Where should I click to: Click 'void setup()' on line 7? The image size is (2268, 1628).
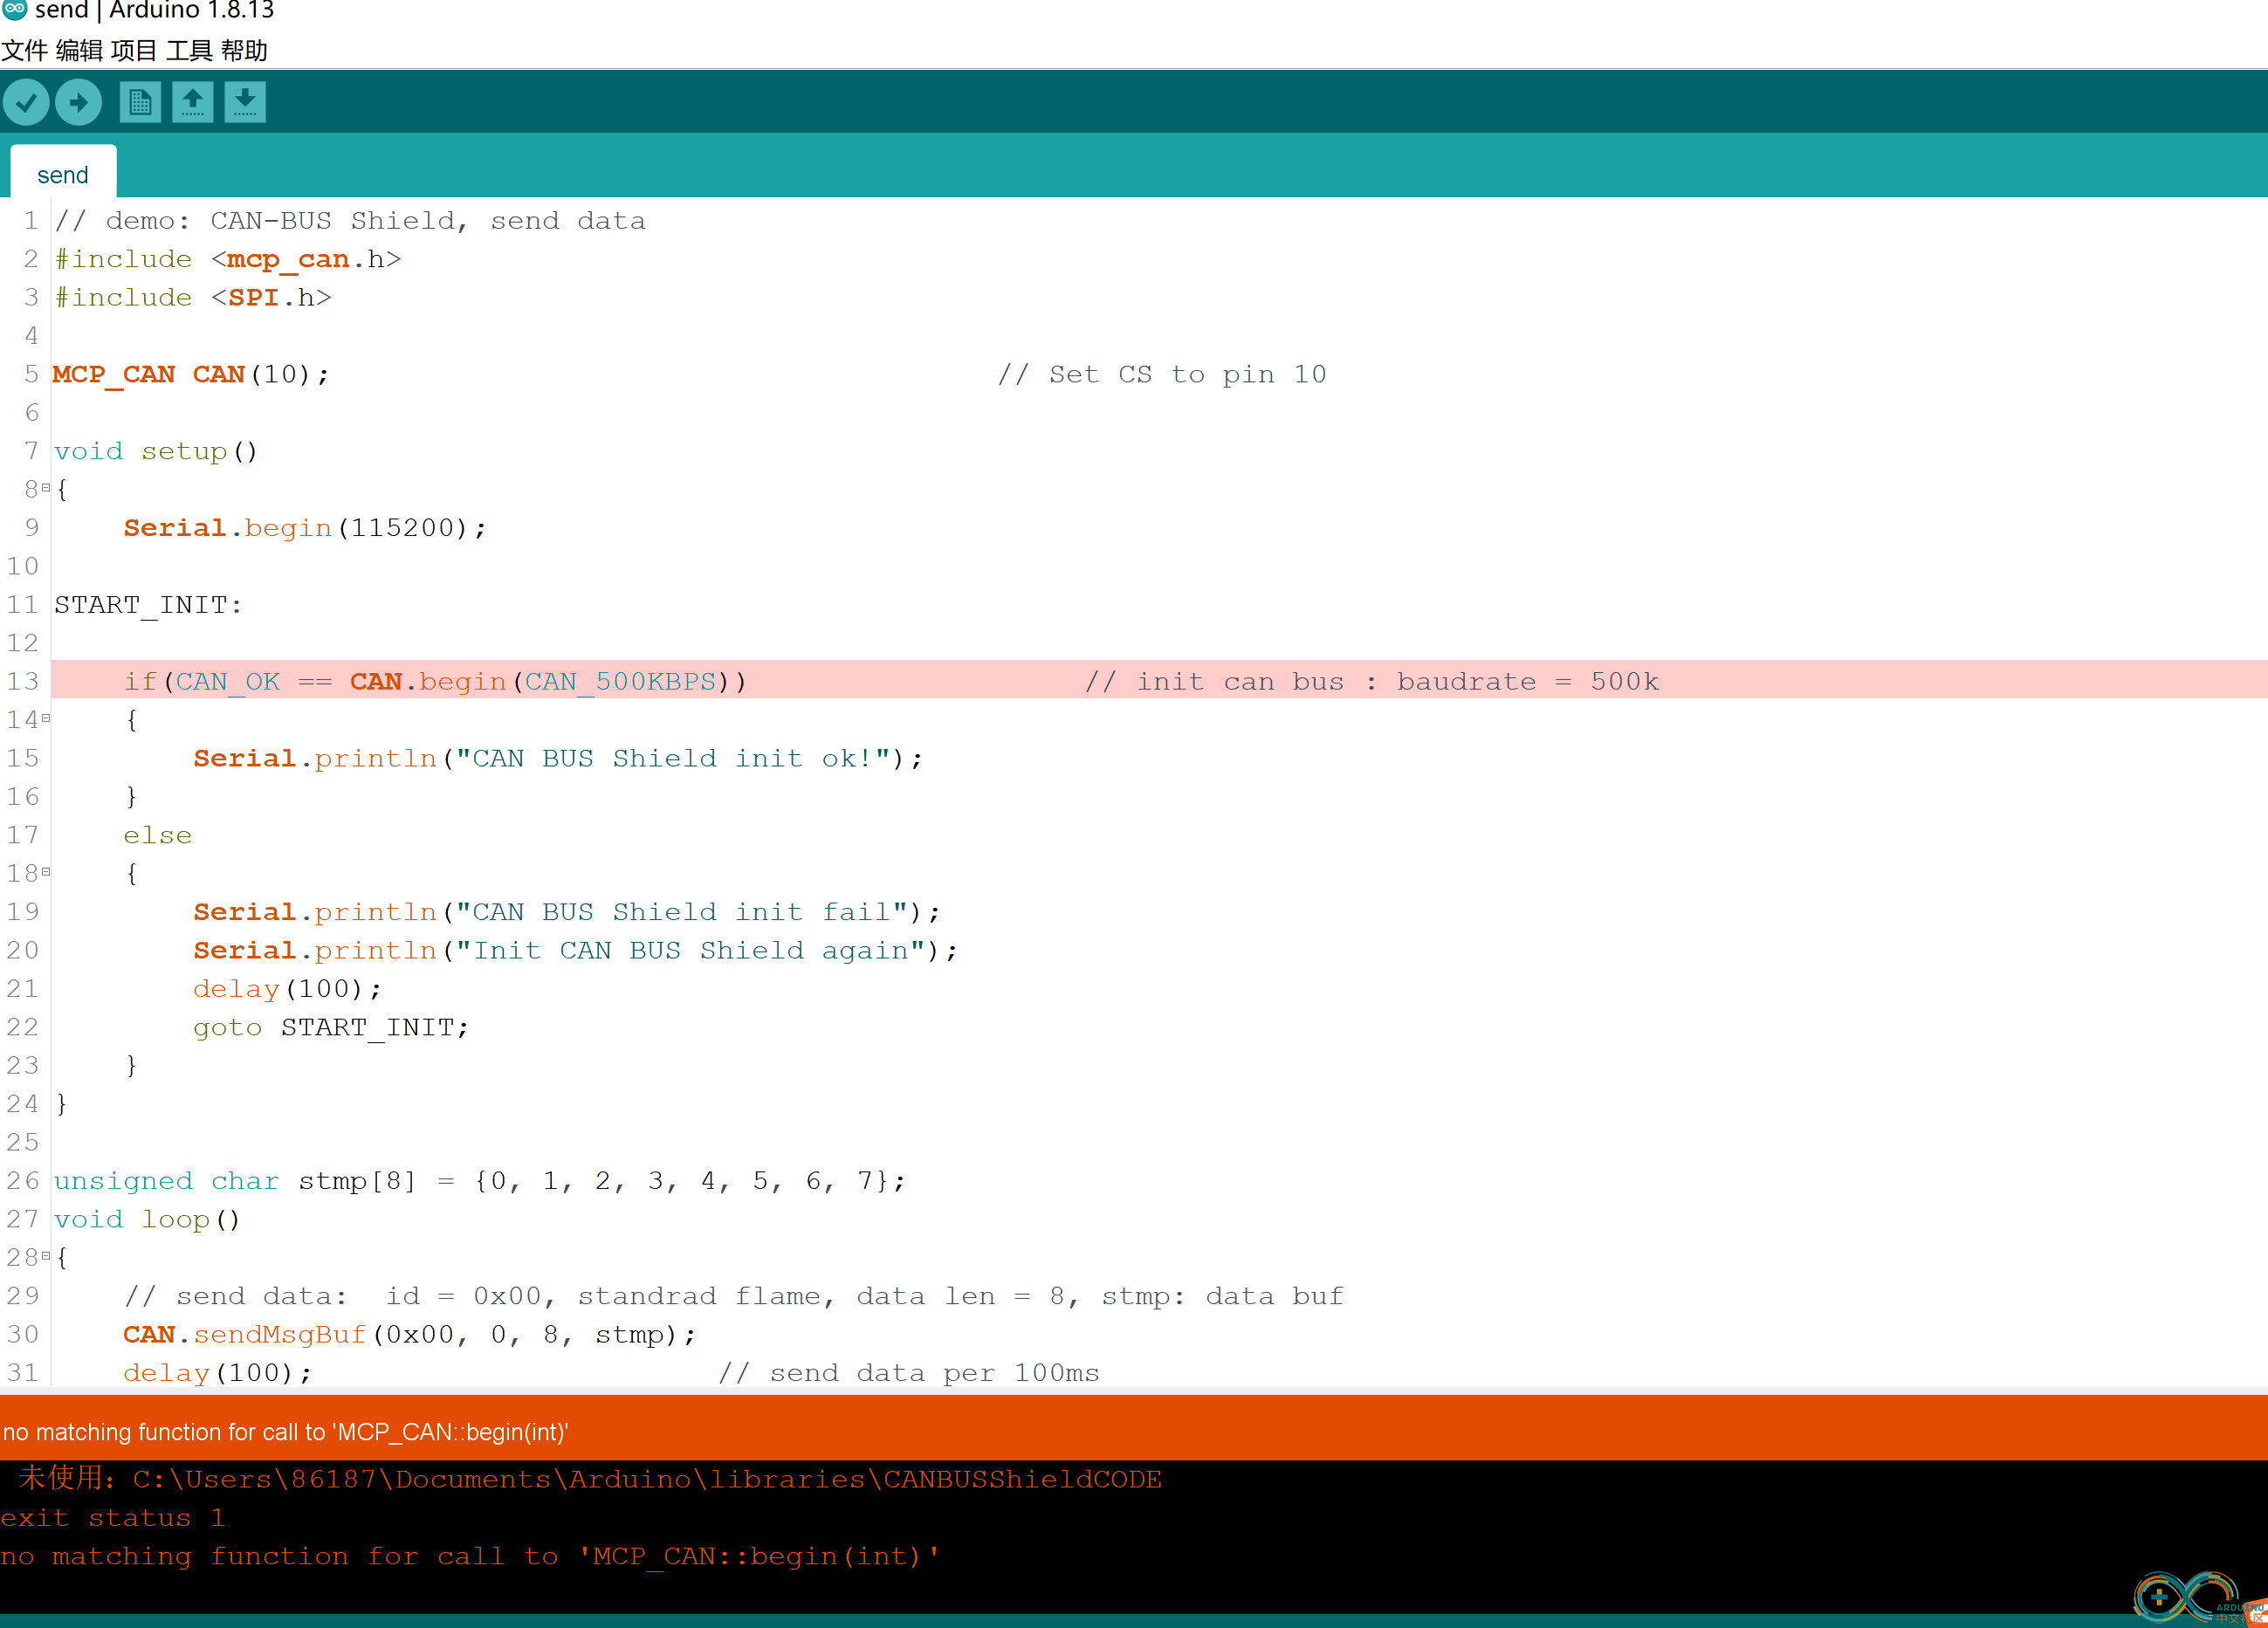pyautogui.click(x=157, y=451)
